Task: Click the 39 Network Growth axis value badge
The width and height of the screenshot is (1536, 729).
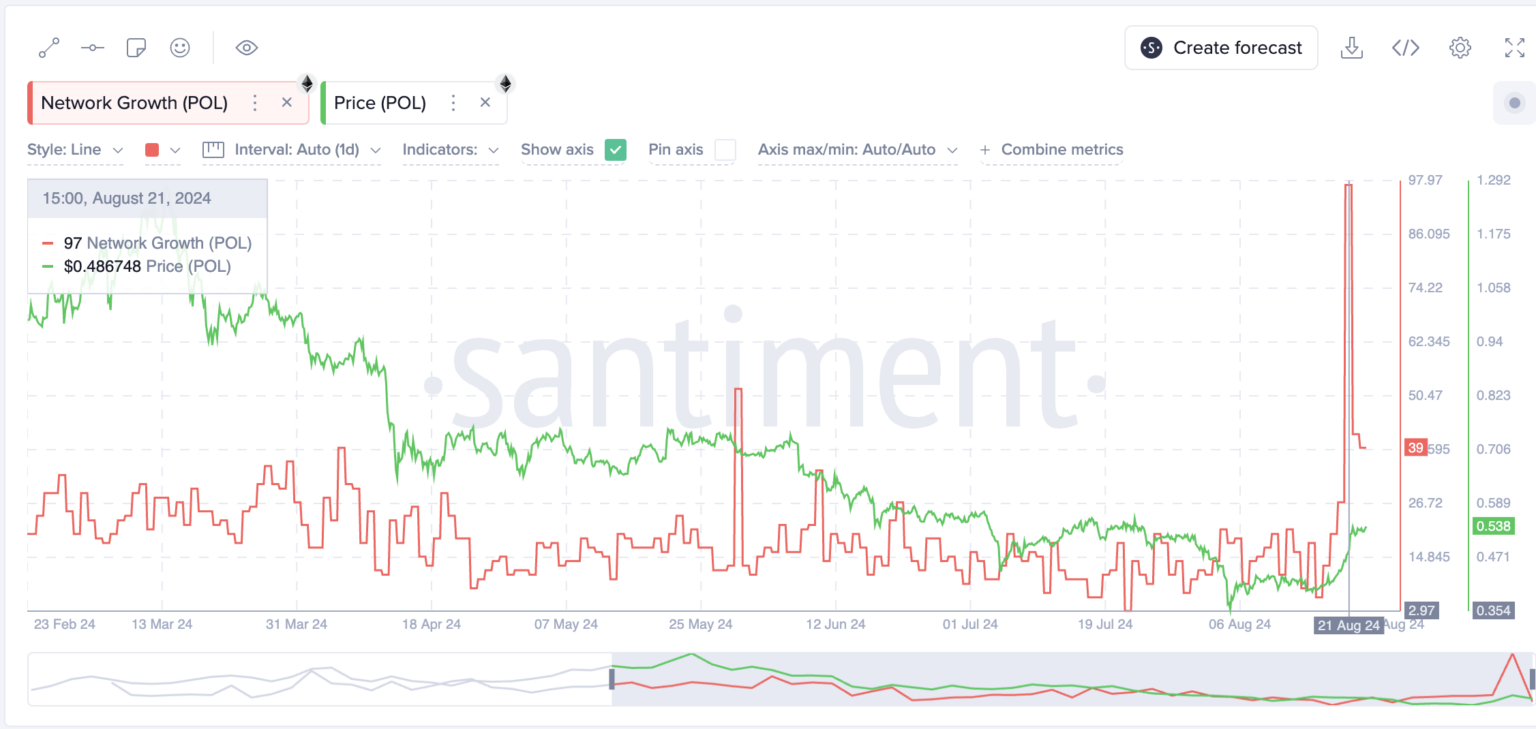Action: [x=1415, y=448]
